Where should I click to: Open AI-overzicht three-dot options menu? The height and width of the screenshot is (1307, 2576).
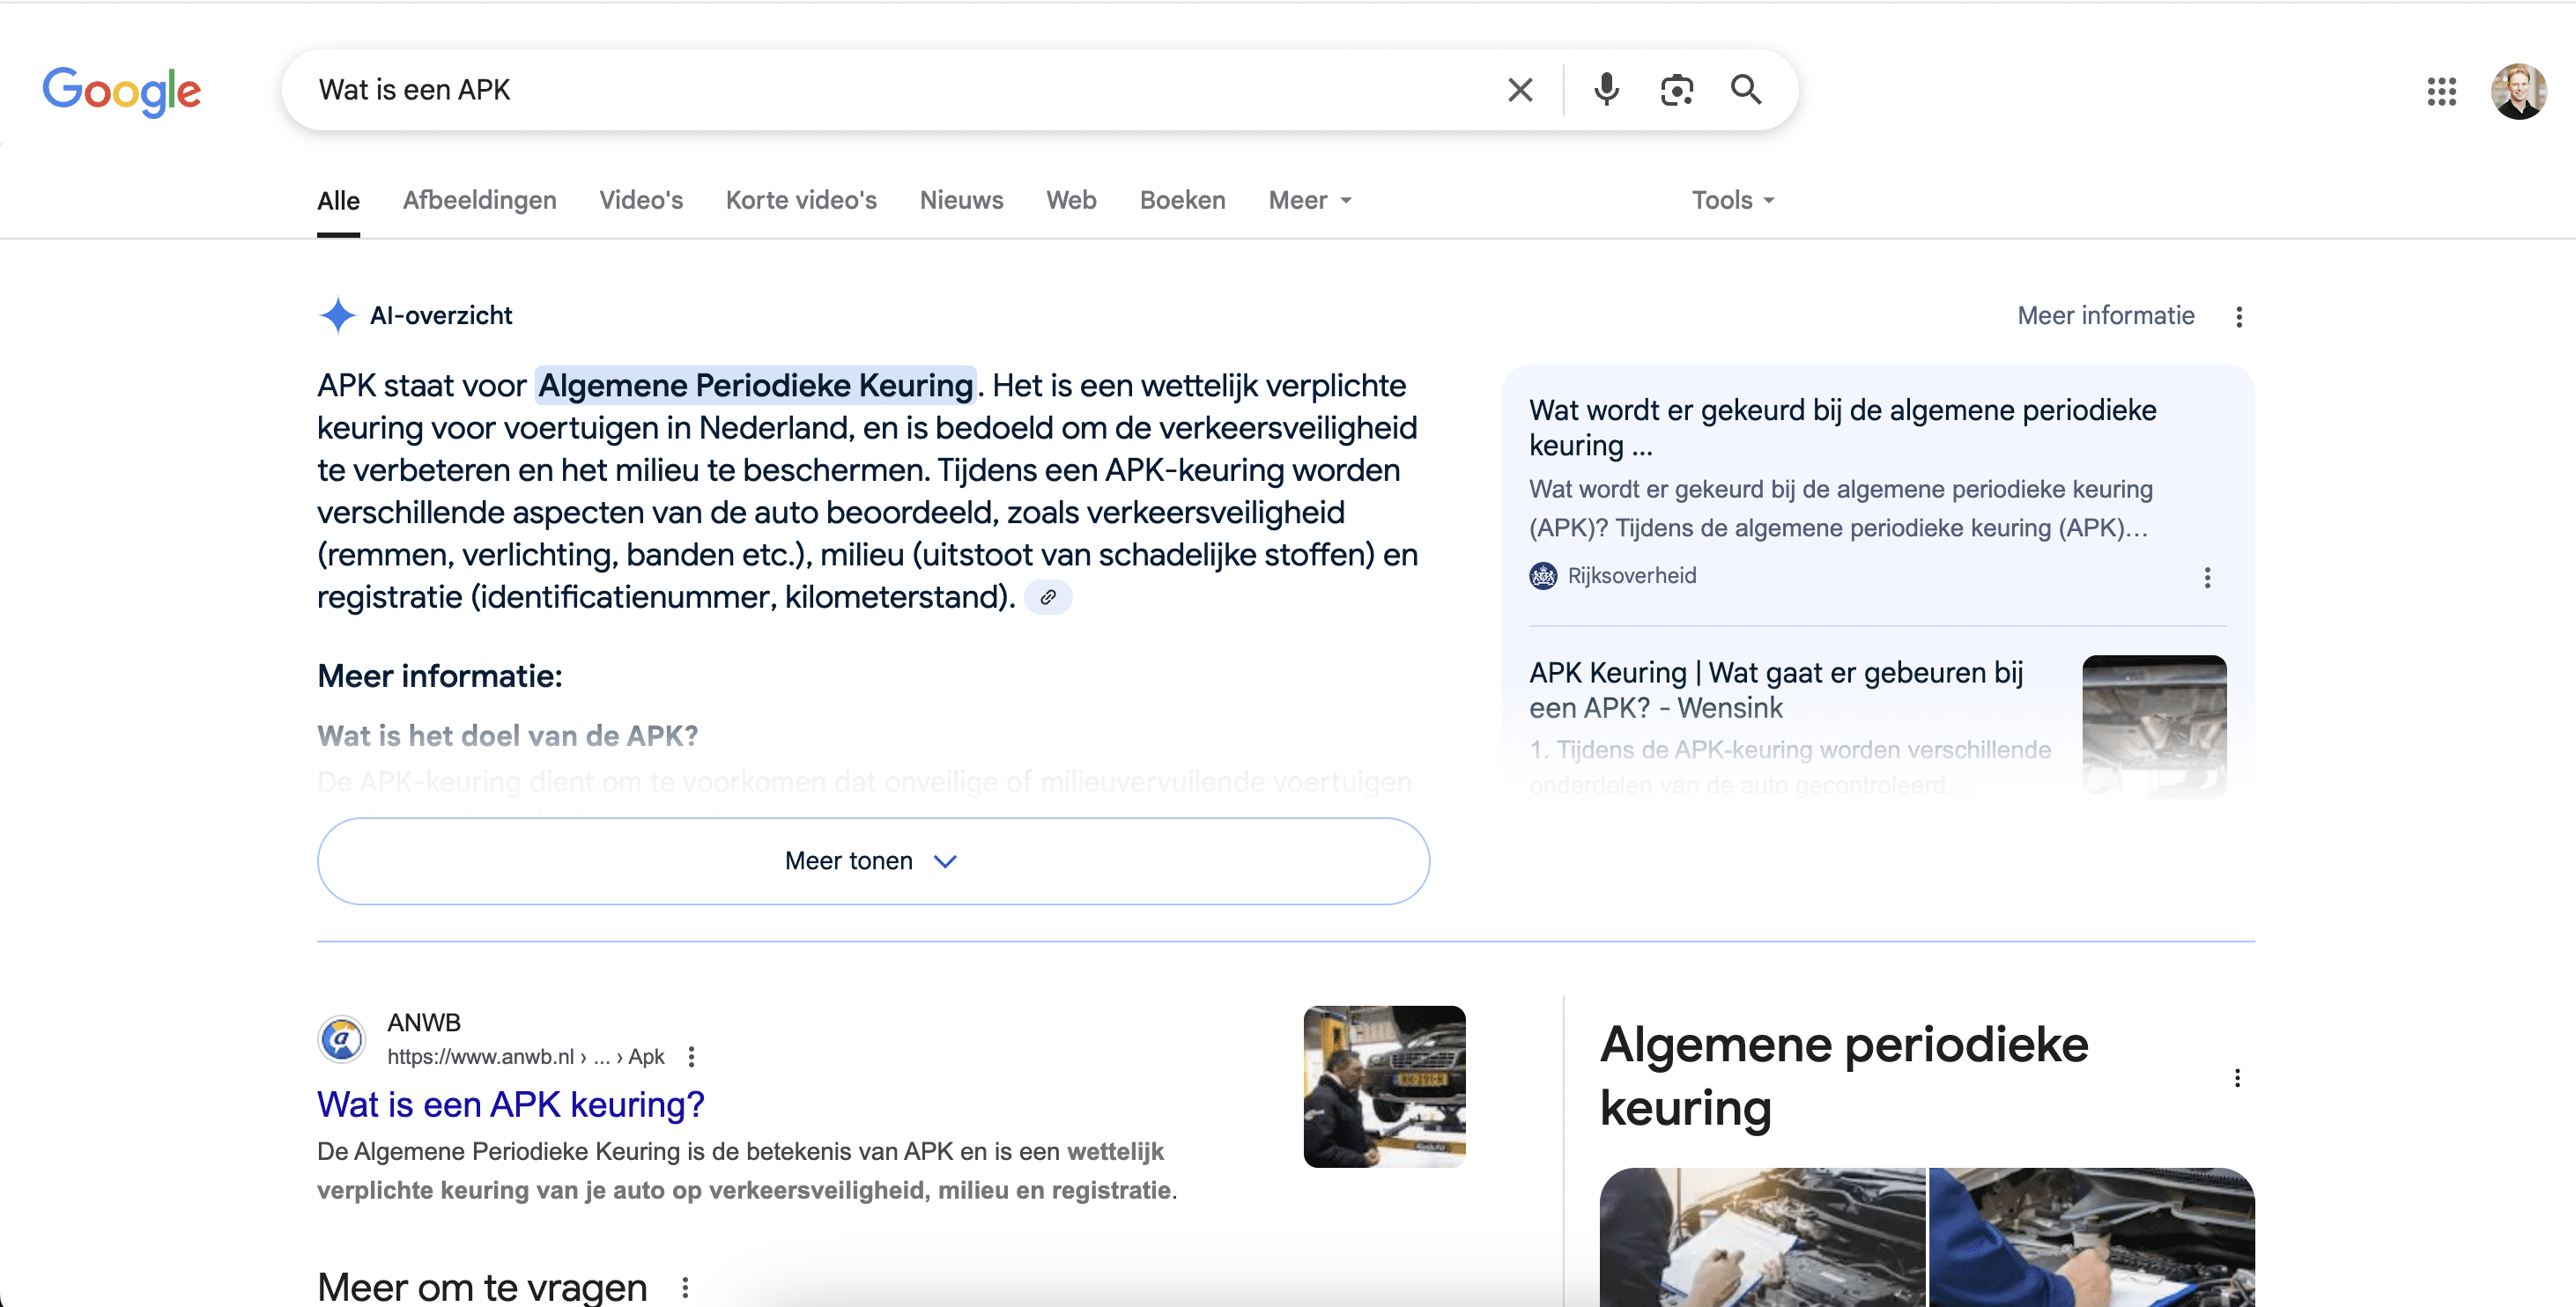click(2238, 317)
